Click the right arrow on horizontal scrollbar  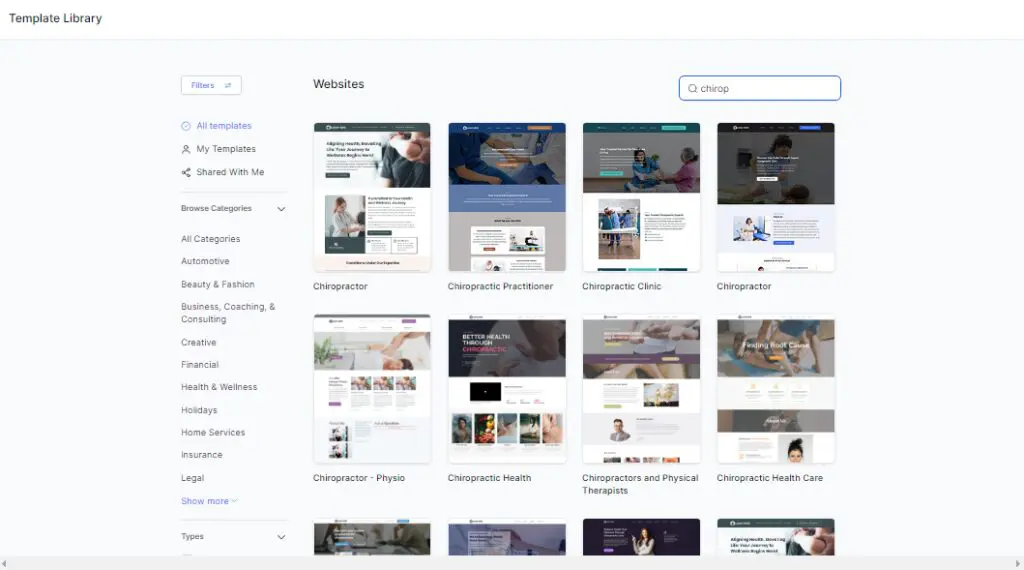point(1018,564)
